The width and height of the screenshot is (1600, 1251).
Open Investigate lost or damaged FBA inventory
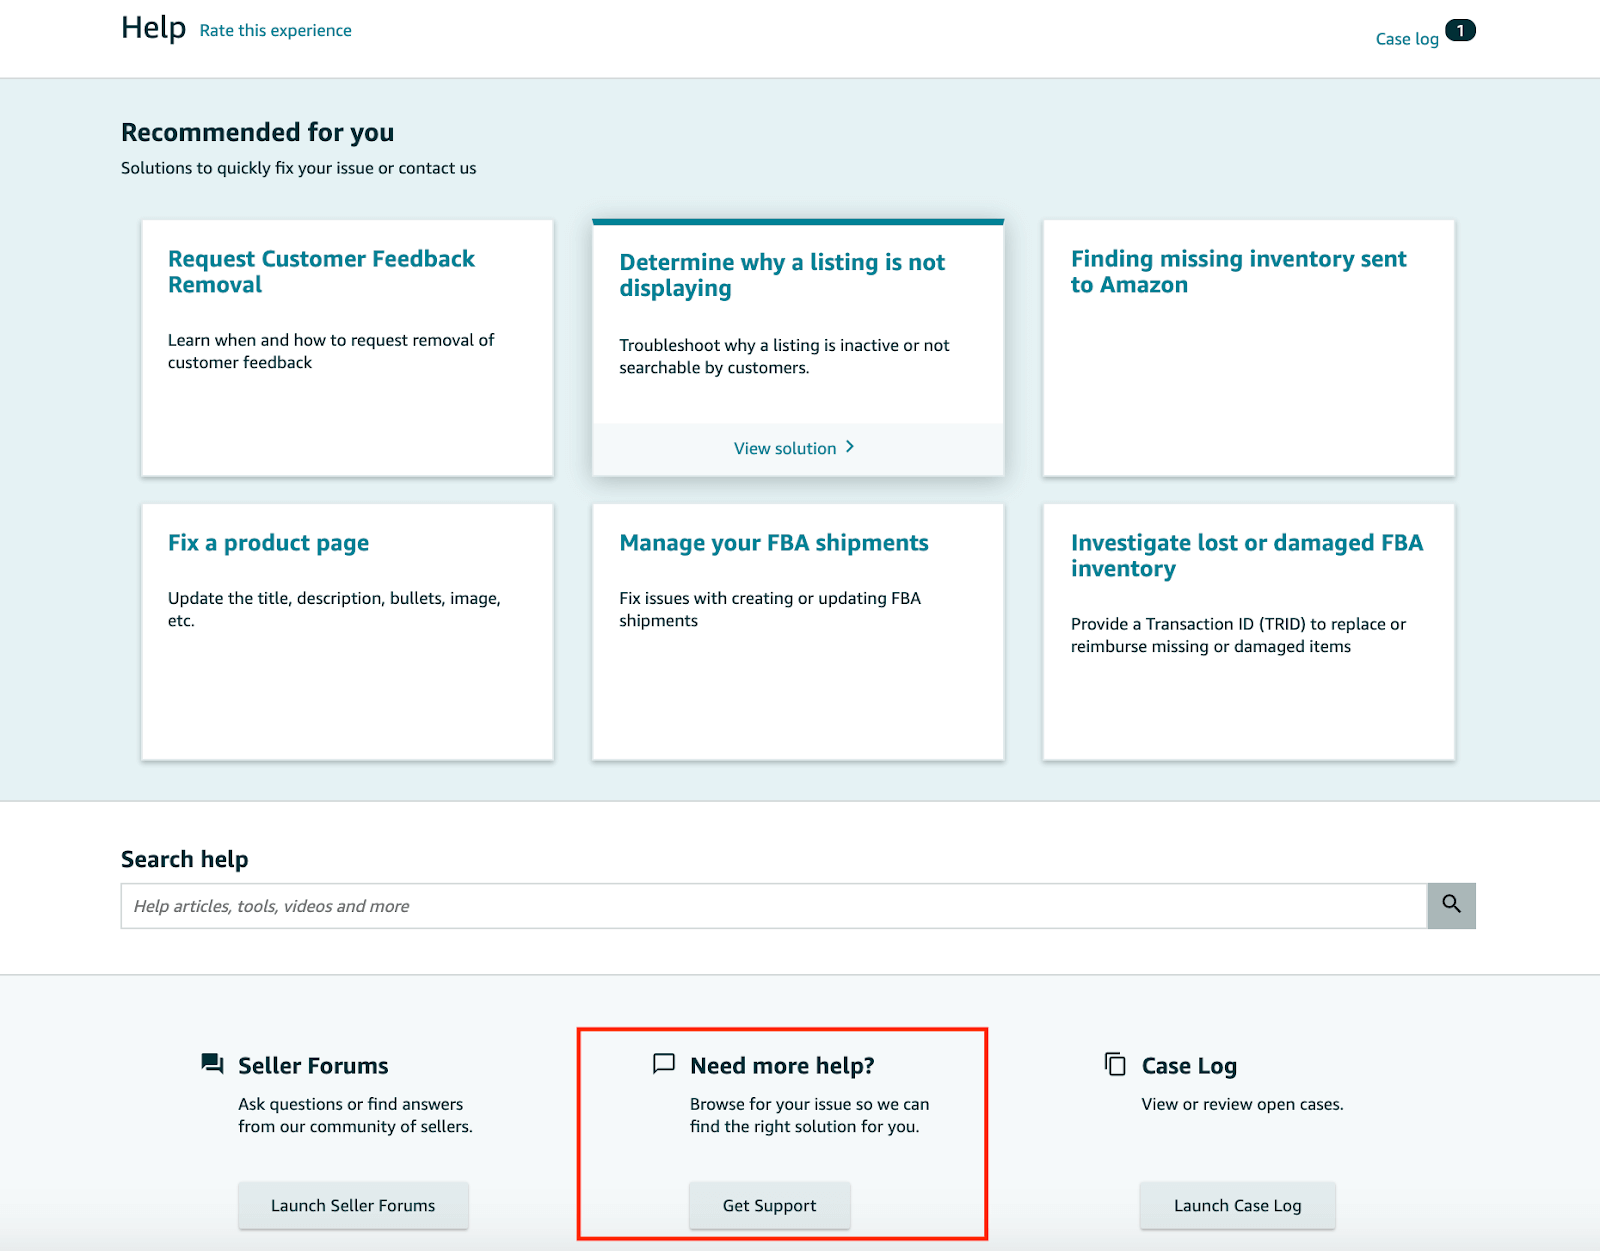point(1247,555)
